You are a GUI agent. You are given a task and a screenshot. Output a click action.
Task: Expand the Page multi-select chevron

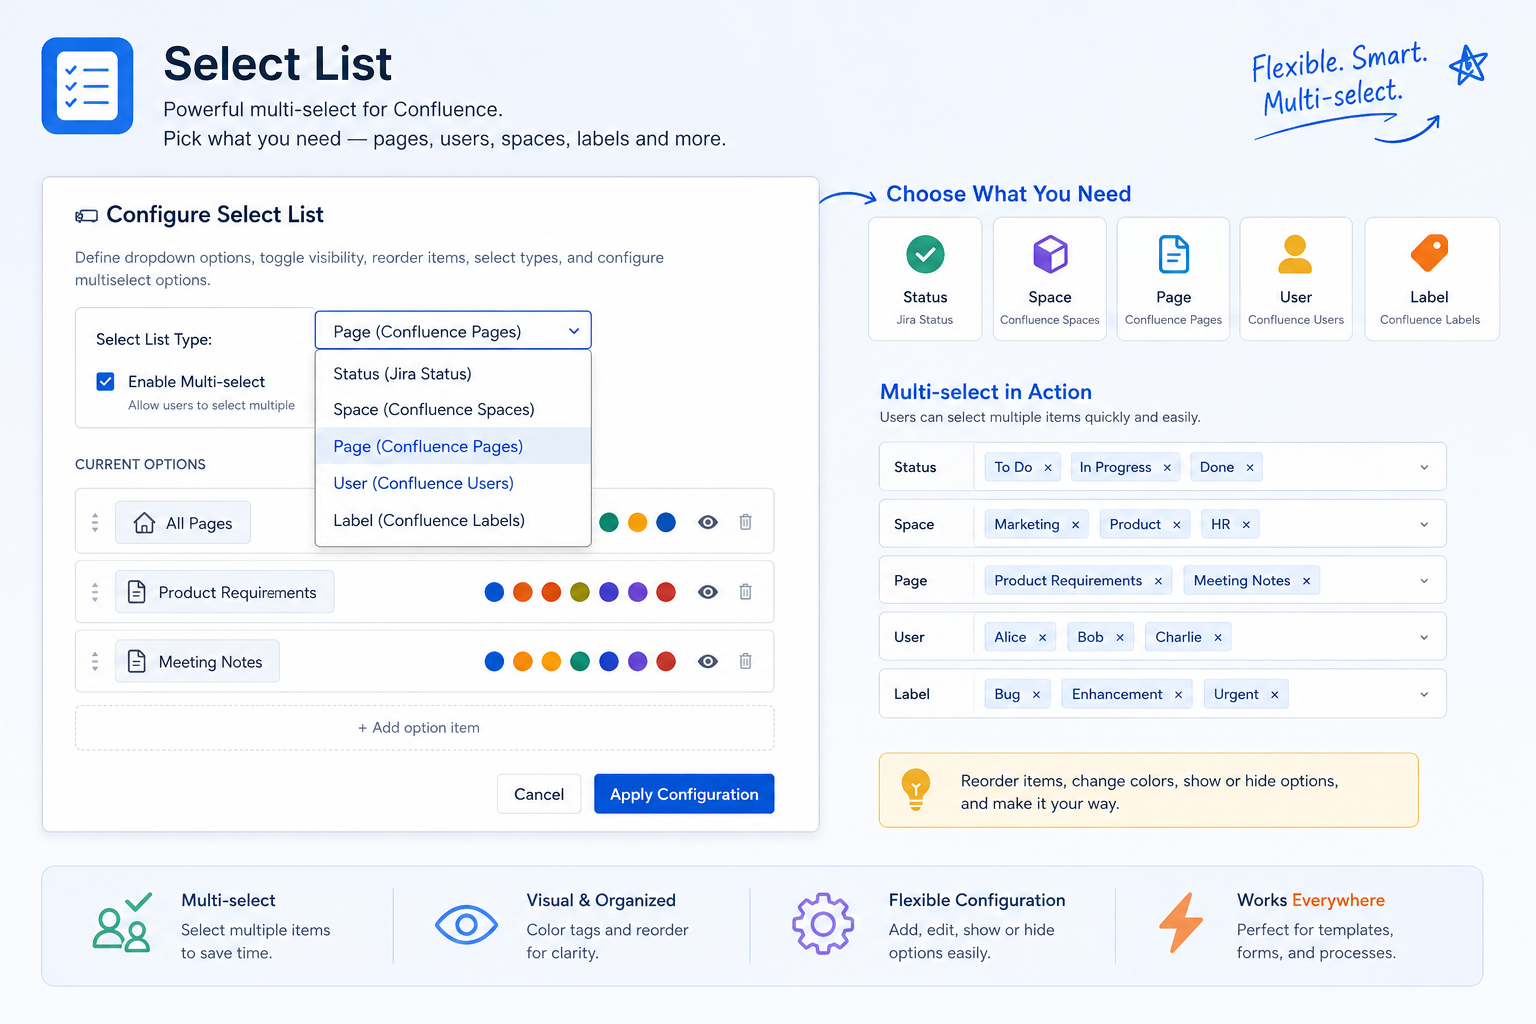coord(1424,581)
